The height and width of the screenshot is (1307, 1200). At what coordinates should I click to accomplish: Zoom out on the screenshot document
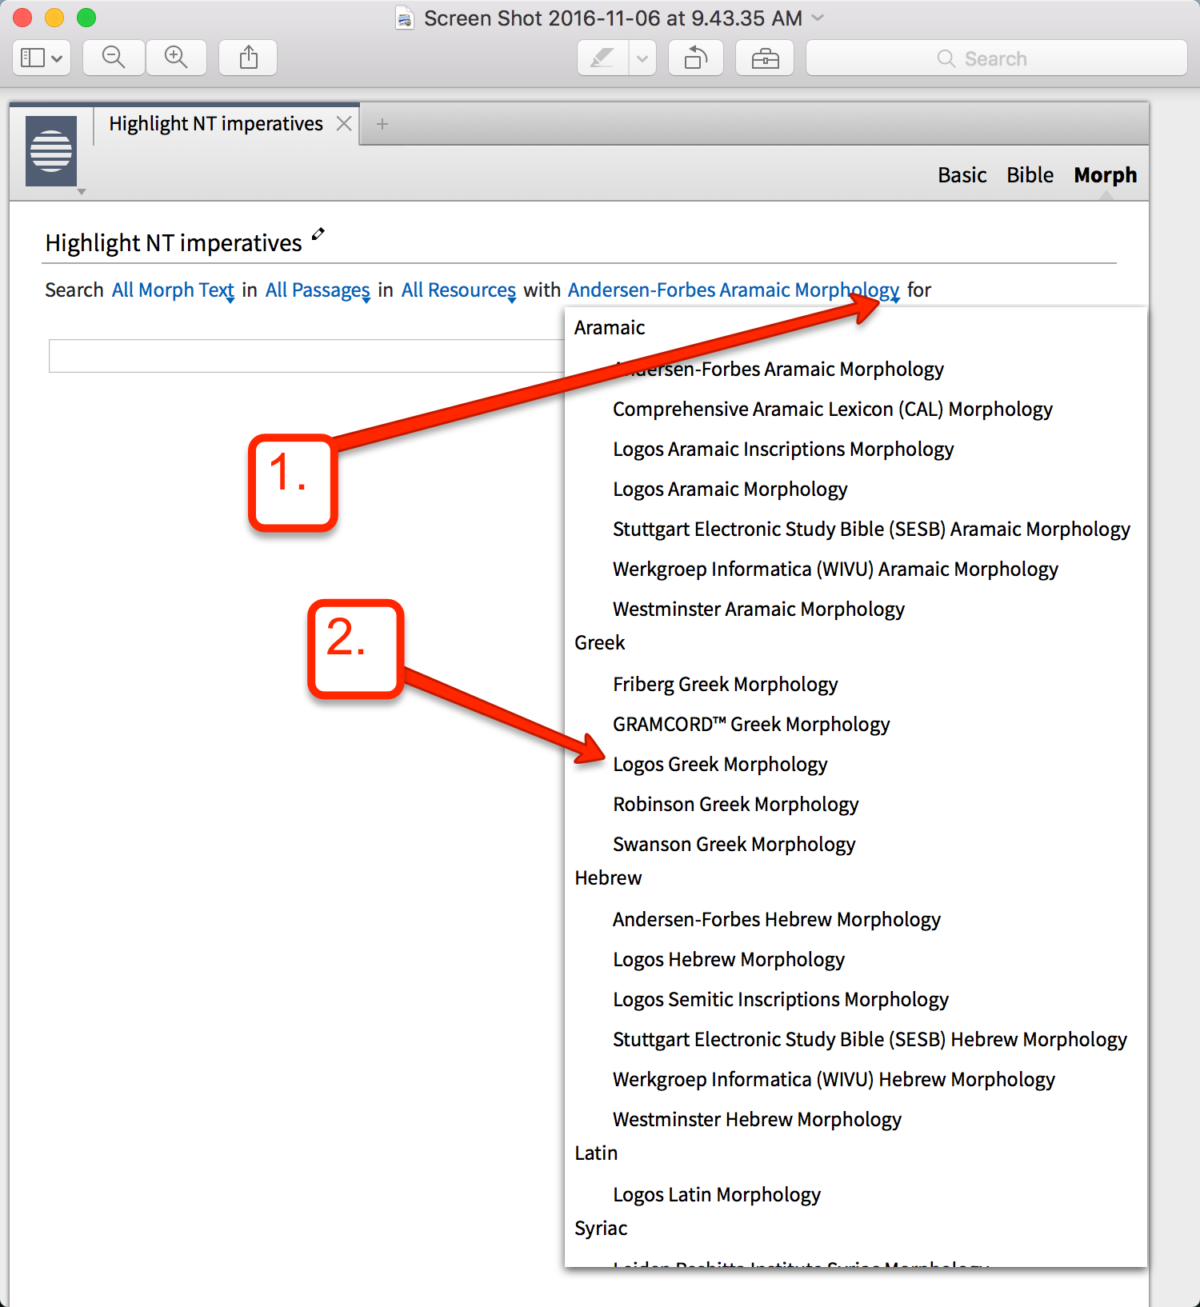[113, 57]
